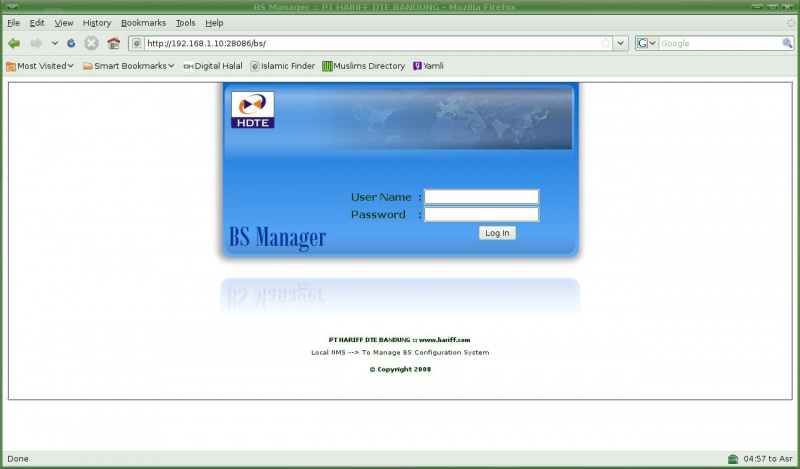Screen dimensions: 800x469
Task: Open the URL history dropdown arrow
Action: pyautogui.click(x=621, y=44)
